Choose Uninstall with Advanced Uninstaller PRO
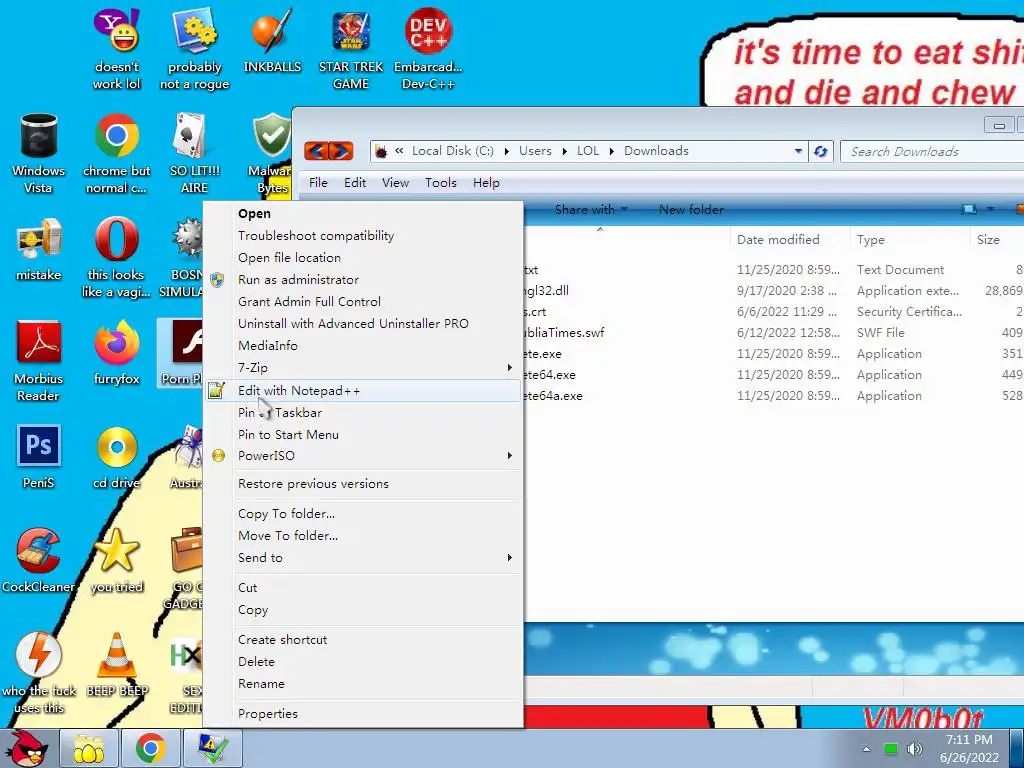Screen dimensions: 1024x768 (x=353, y=323)
